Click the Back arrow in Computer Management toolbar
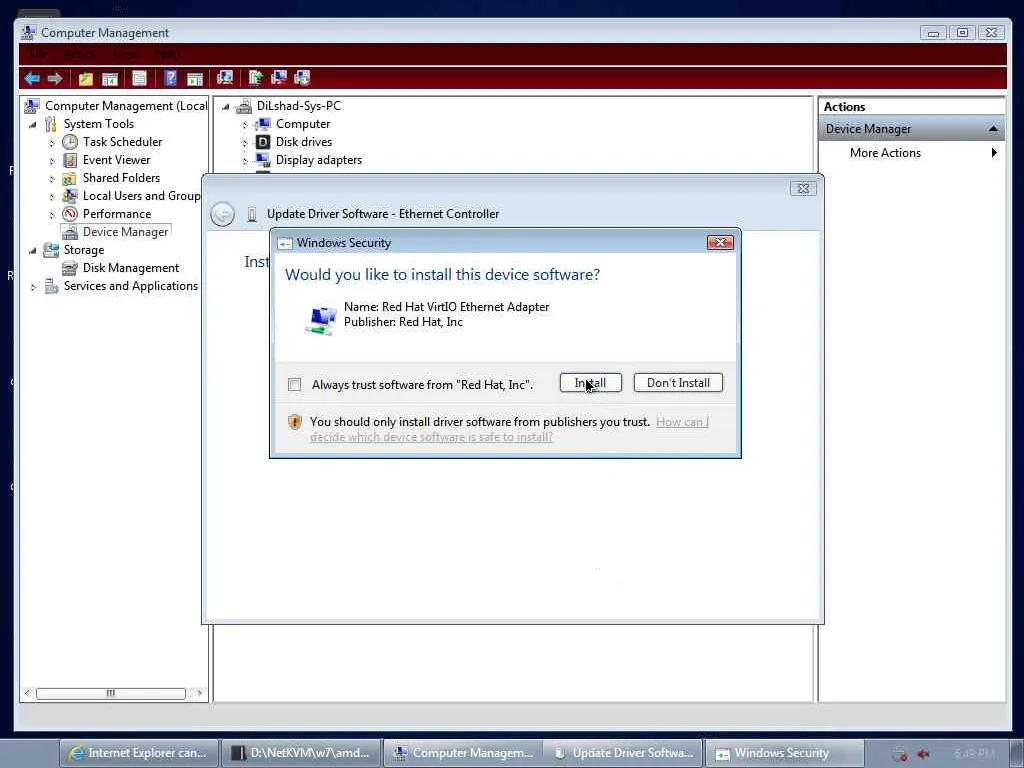This screenshot has width=1024, height=768. (31, 79)
